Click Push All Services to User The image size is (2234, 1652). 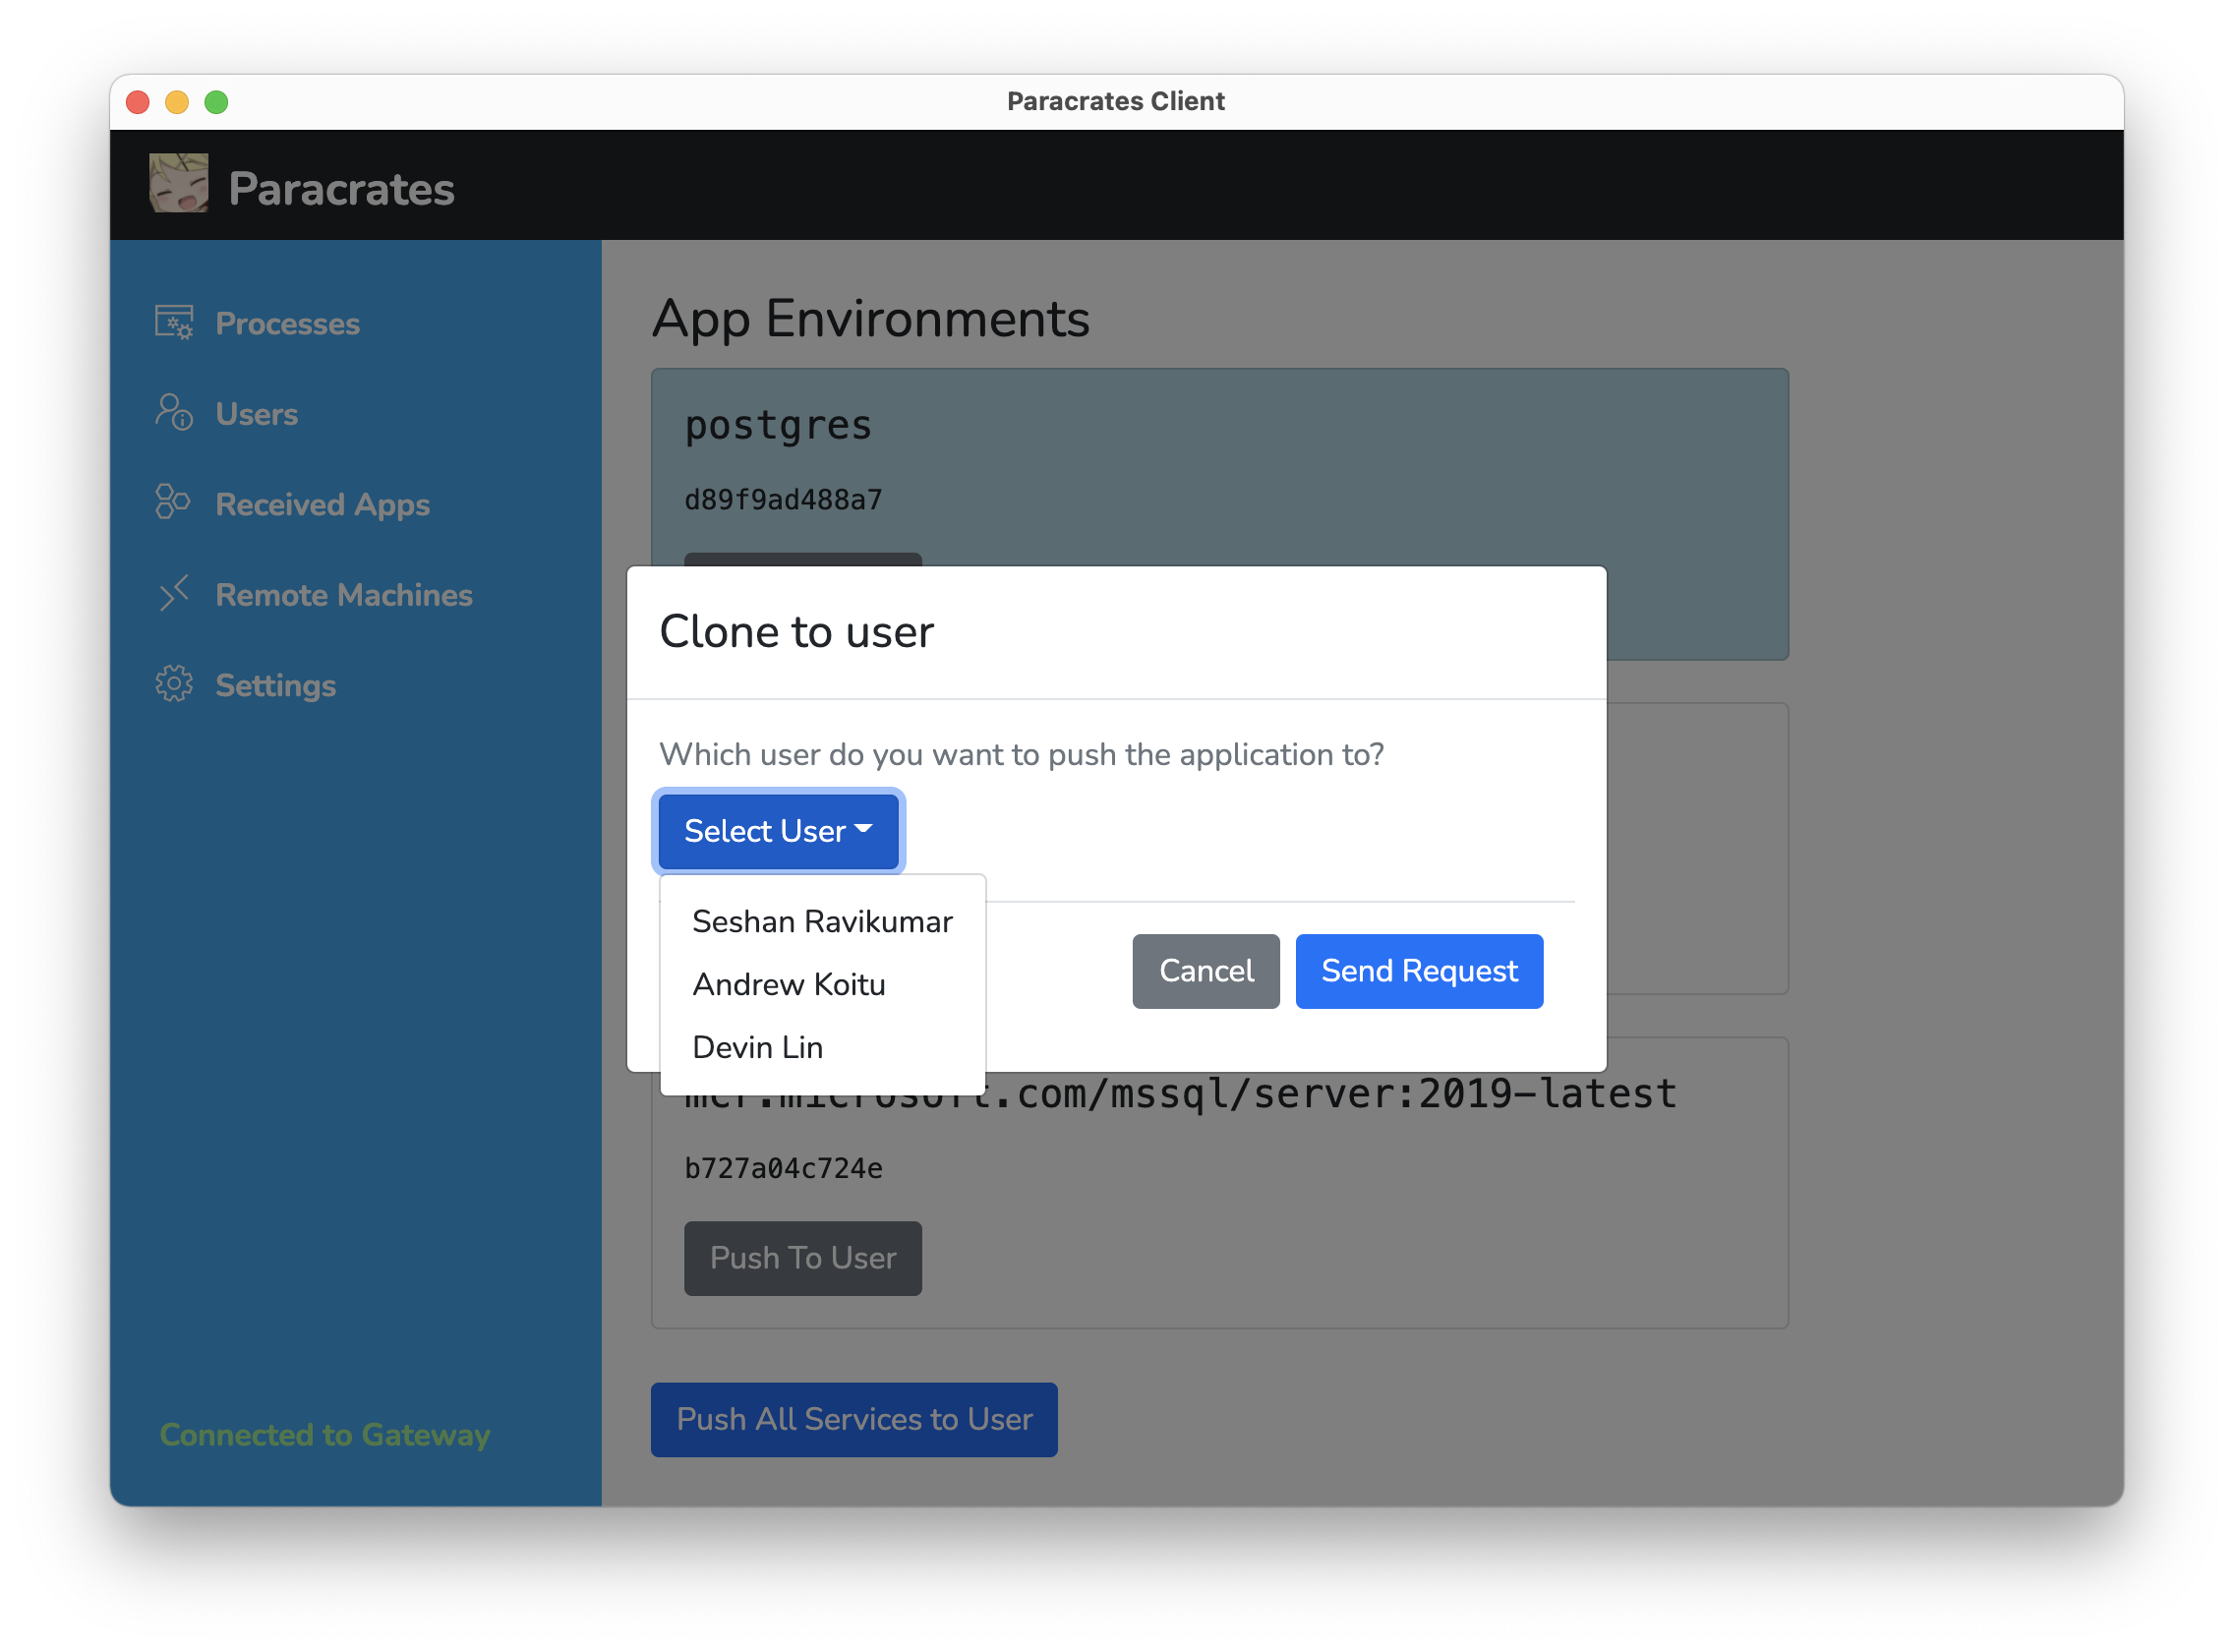click(x=854, y=1419)
